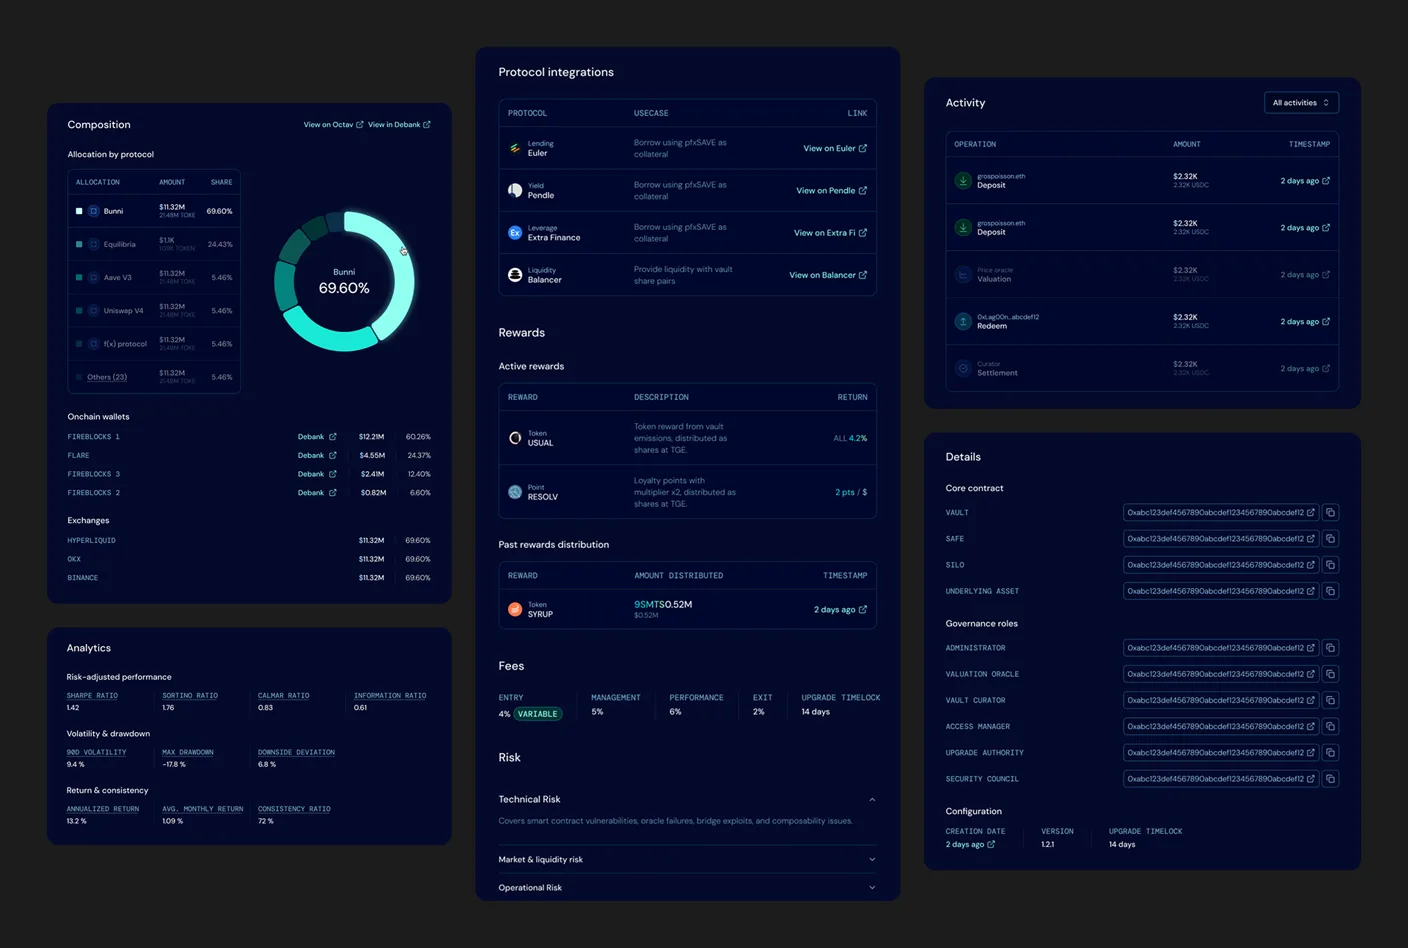Click the f(x) protocol icon

tap(93, 343)
